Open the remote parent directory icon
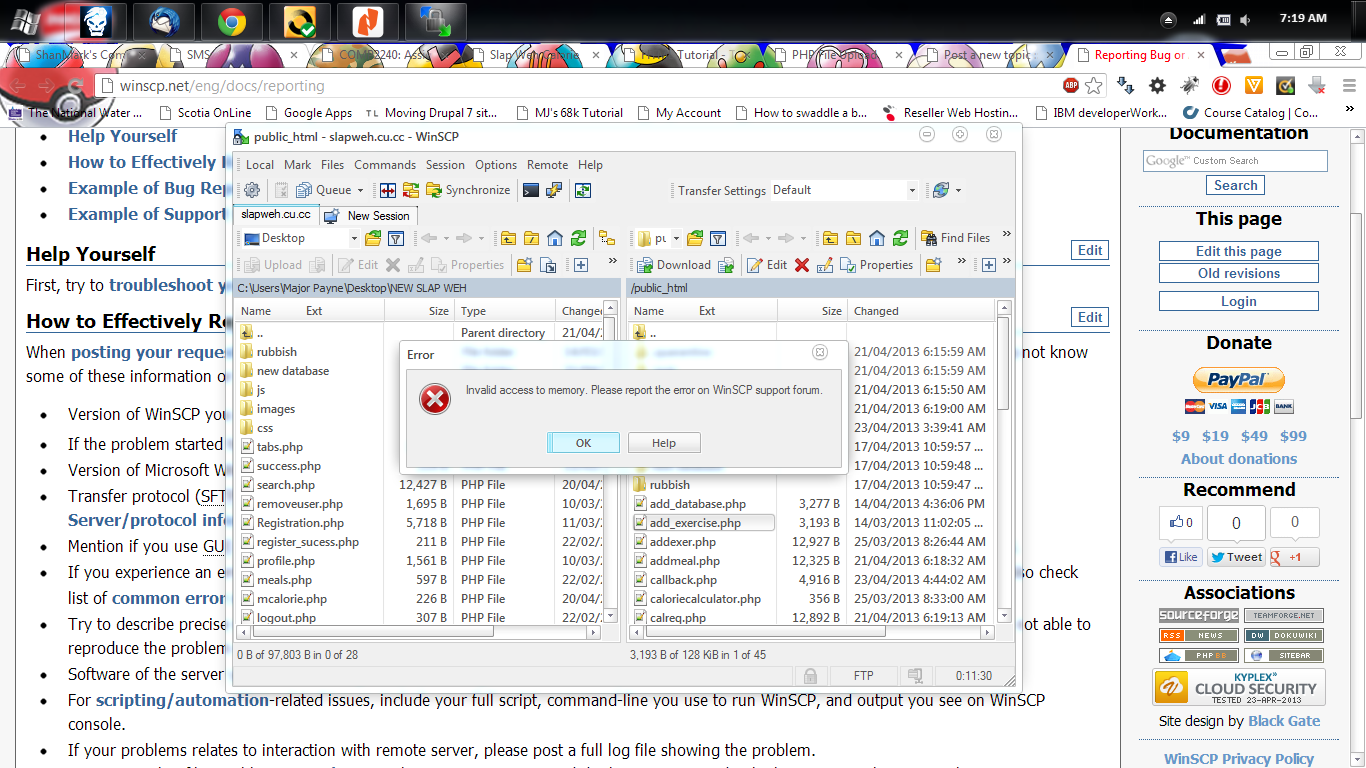The width and height of the screenshot is (1366, 768). [828, 237]
